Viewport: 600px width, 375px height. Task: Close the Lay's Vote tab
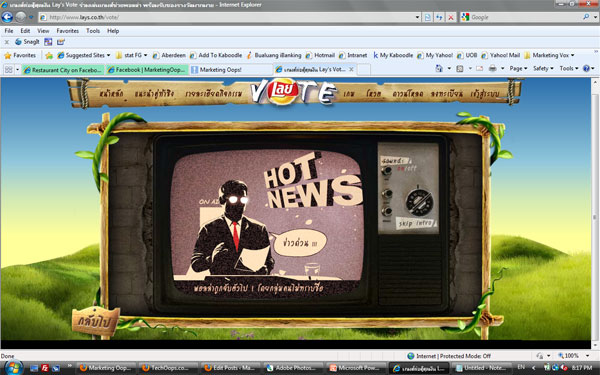(x=351, y=69)
